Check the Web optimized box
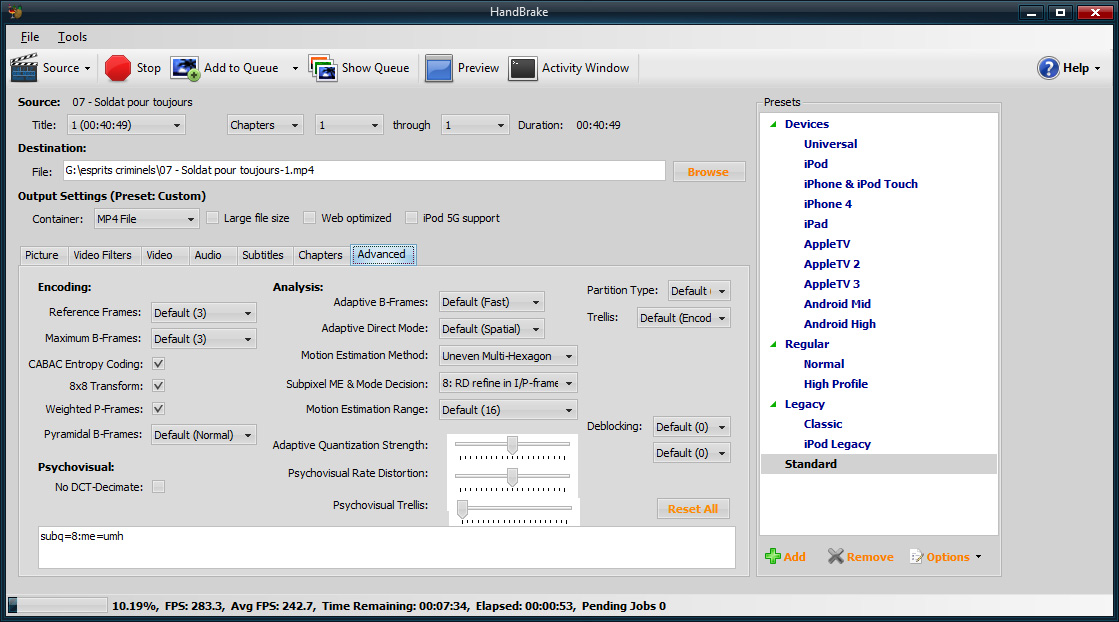 point(310,218)
